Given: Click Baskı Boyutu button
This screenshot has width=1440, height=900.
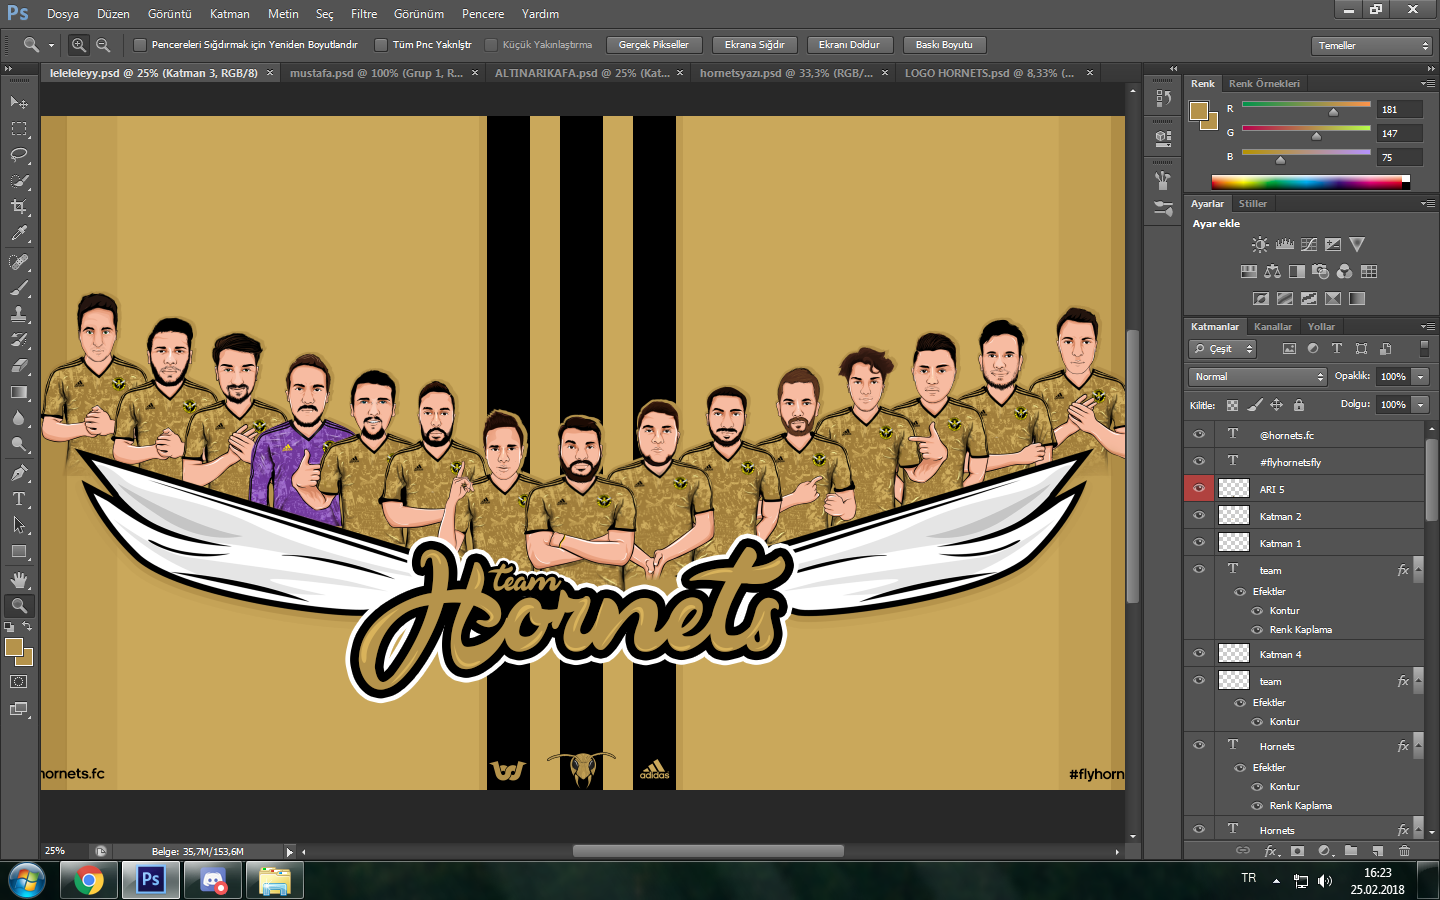Looking at the screenshot, I should (944, 45).
